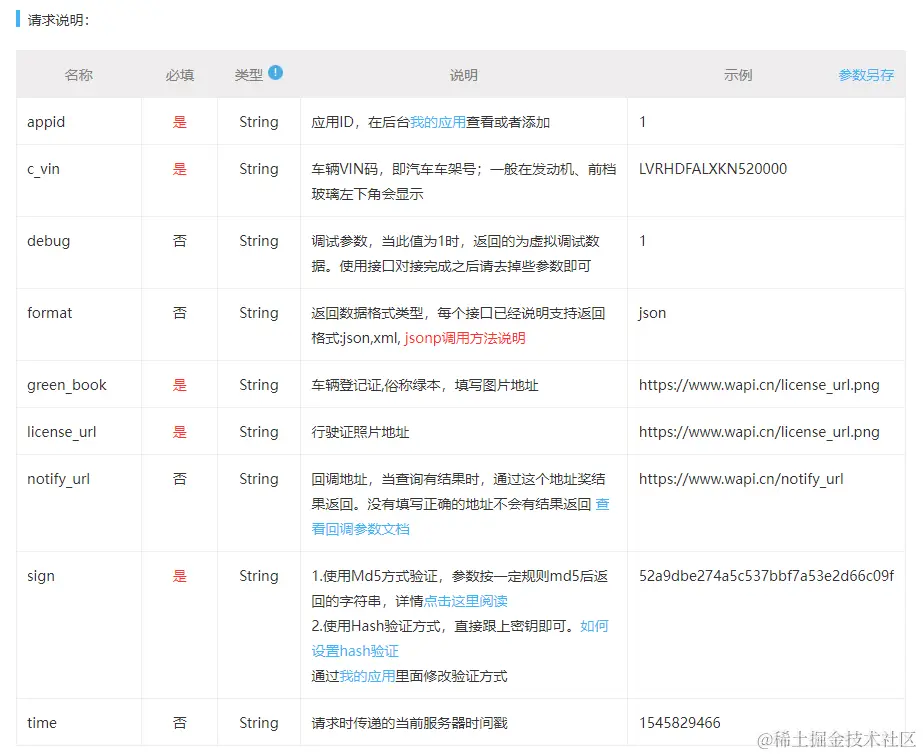Select 行驶证照片地址 description text
The height and width of the screenshot is (756, 923).
click(x=360, y=432)
